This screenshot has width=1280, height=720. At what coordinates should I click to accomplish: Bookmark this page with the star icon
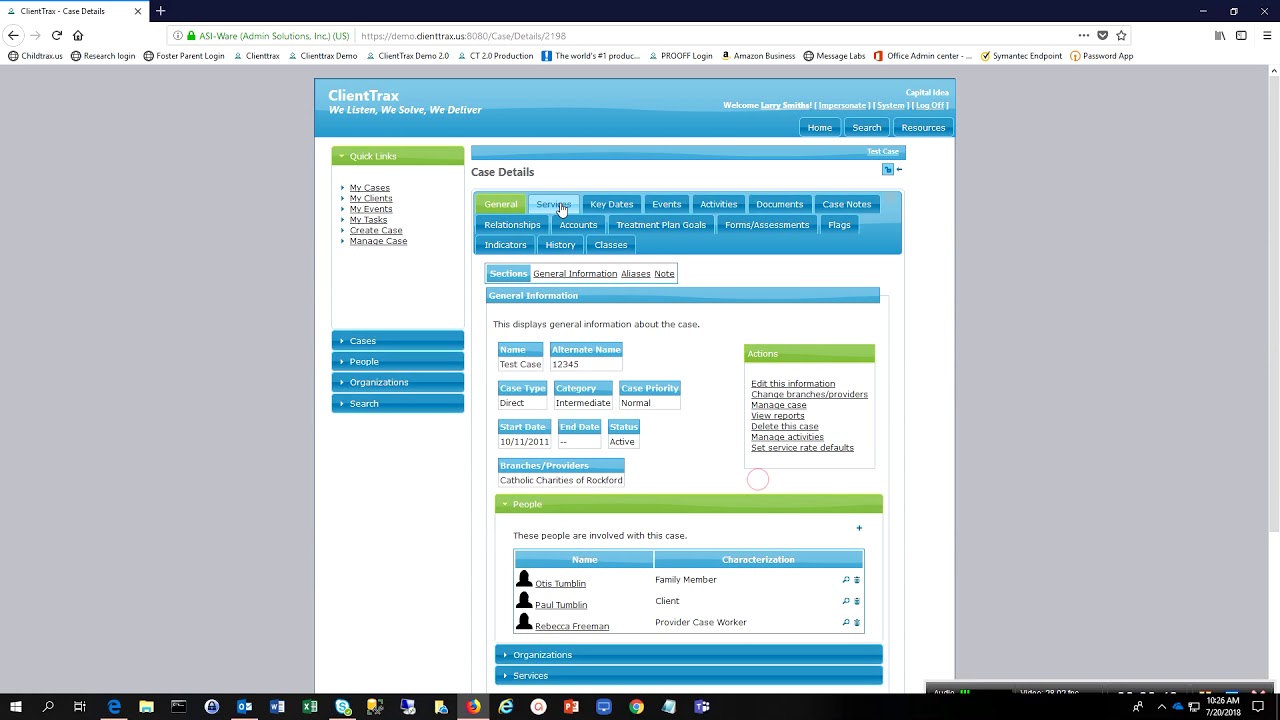[x=1121, y=35]
